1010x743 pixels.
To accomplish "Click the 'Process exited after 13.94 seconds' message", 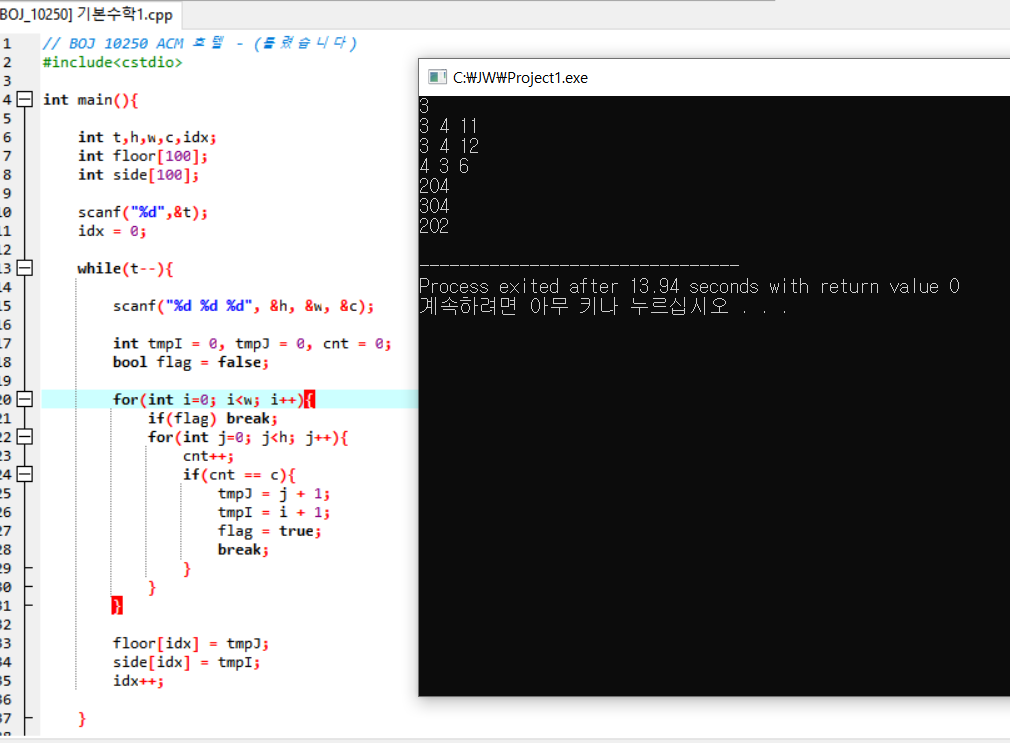I will (689, 286).
